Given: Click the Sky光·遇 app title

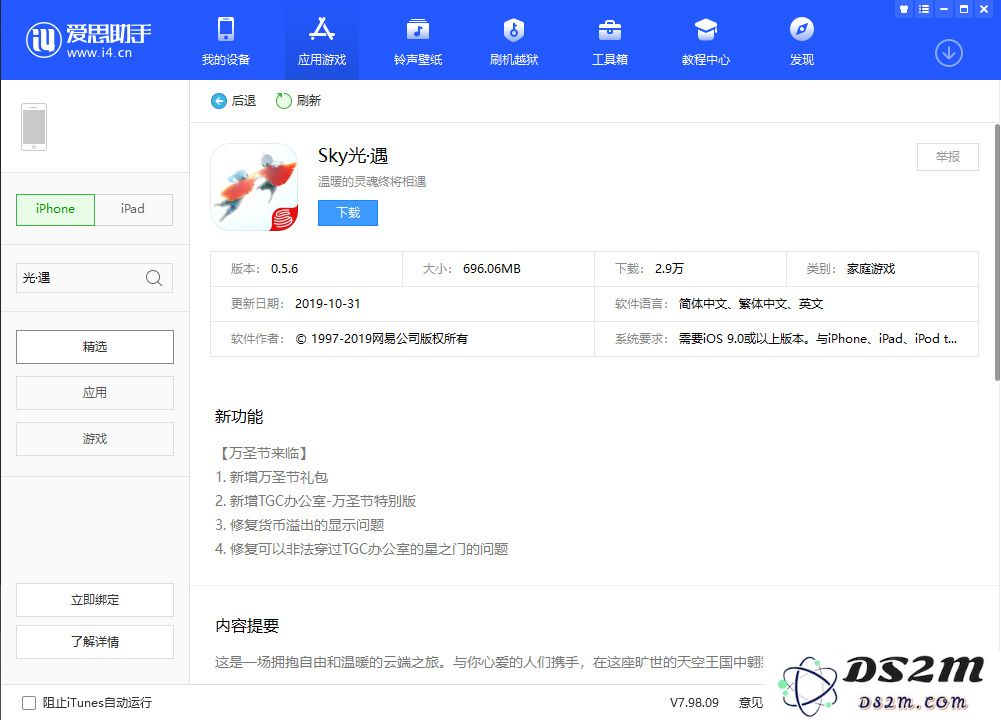Looking at the screenshot, I should [x=353, y=156].
